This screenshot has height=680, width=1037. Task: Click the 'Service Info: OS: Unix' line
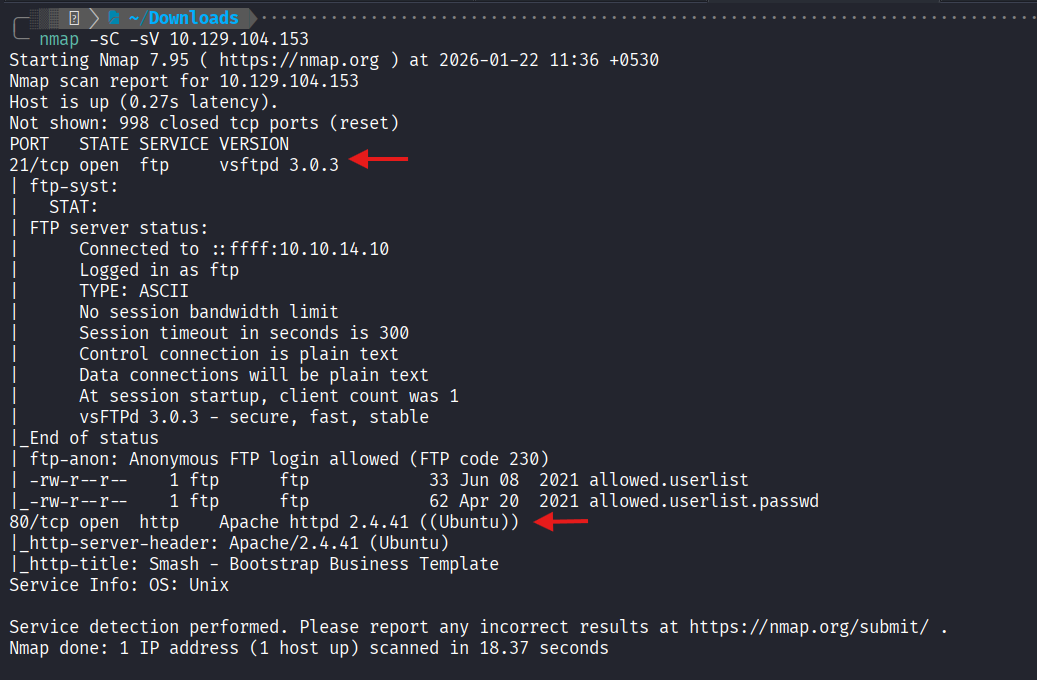tap(119, 585)
